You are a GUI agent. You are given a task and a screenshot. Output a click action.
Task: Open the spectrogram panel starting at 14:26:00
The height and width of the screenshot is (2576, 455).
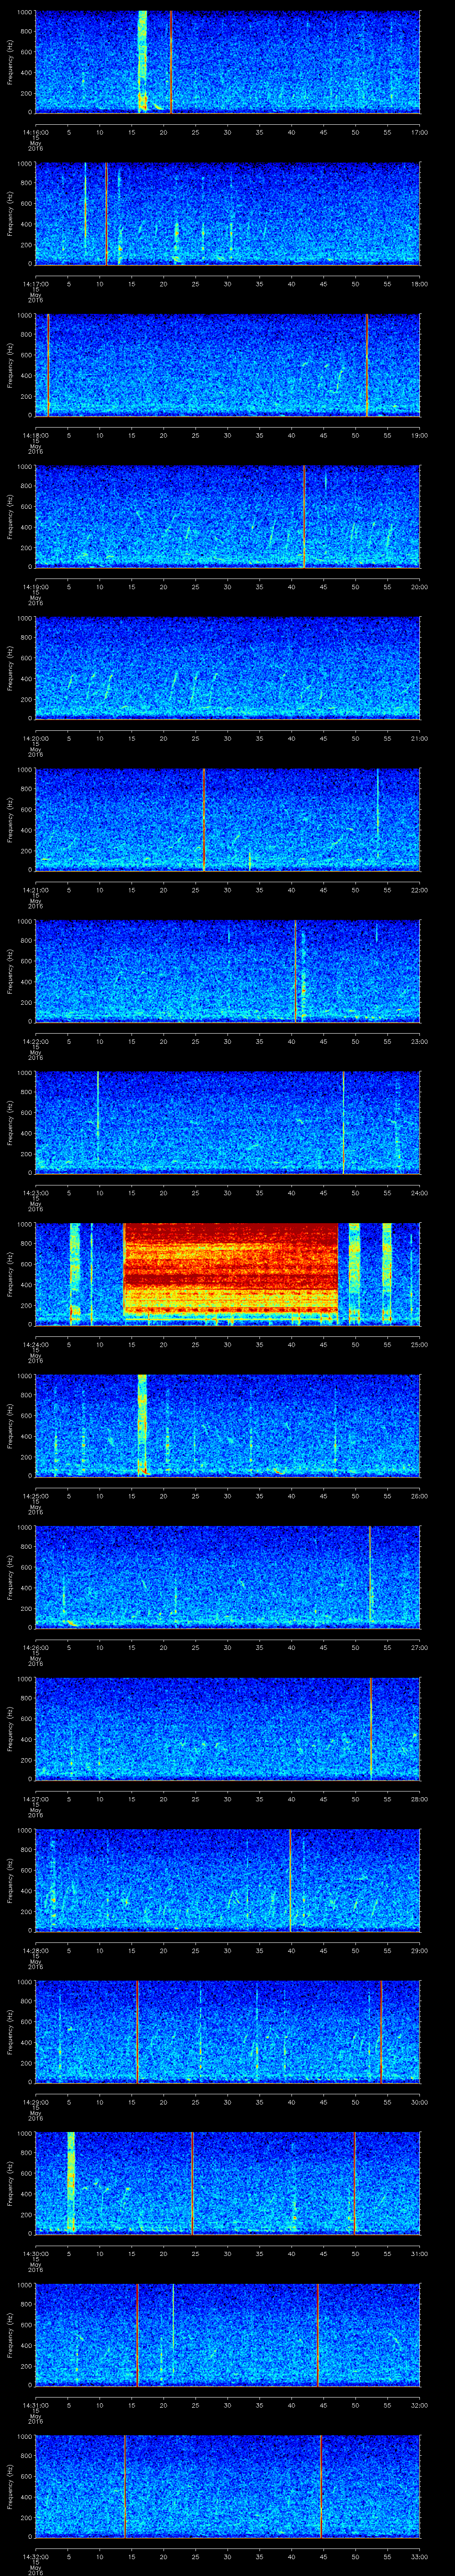[227, 1577]
